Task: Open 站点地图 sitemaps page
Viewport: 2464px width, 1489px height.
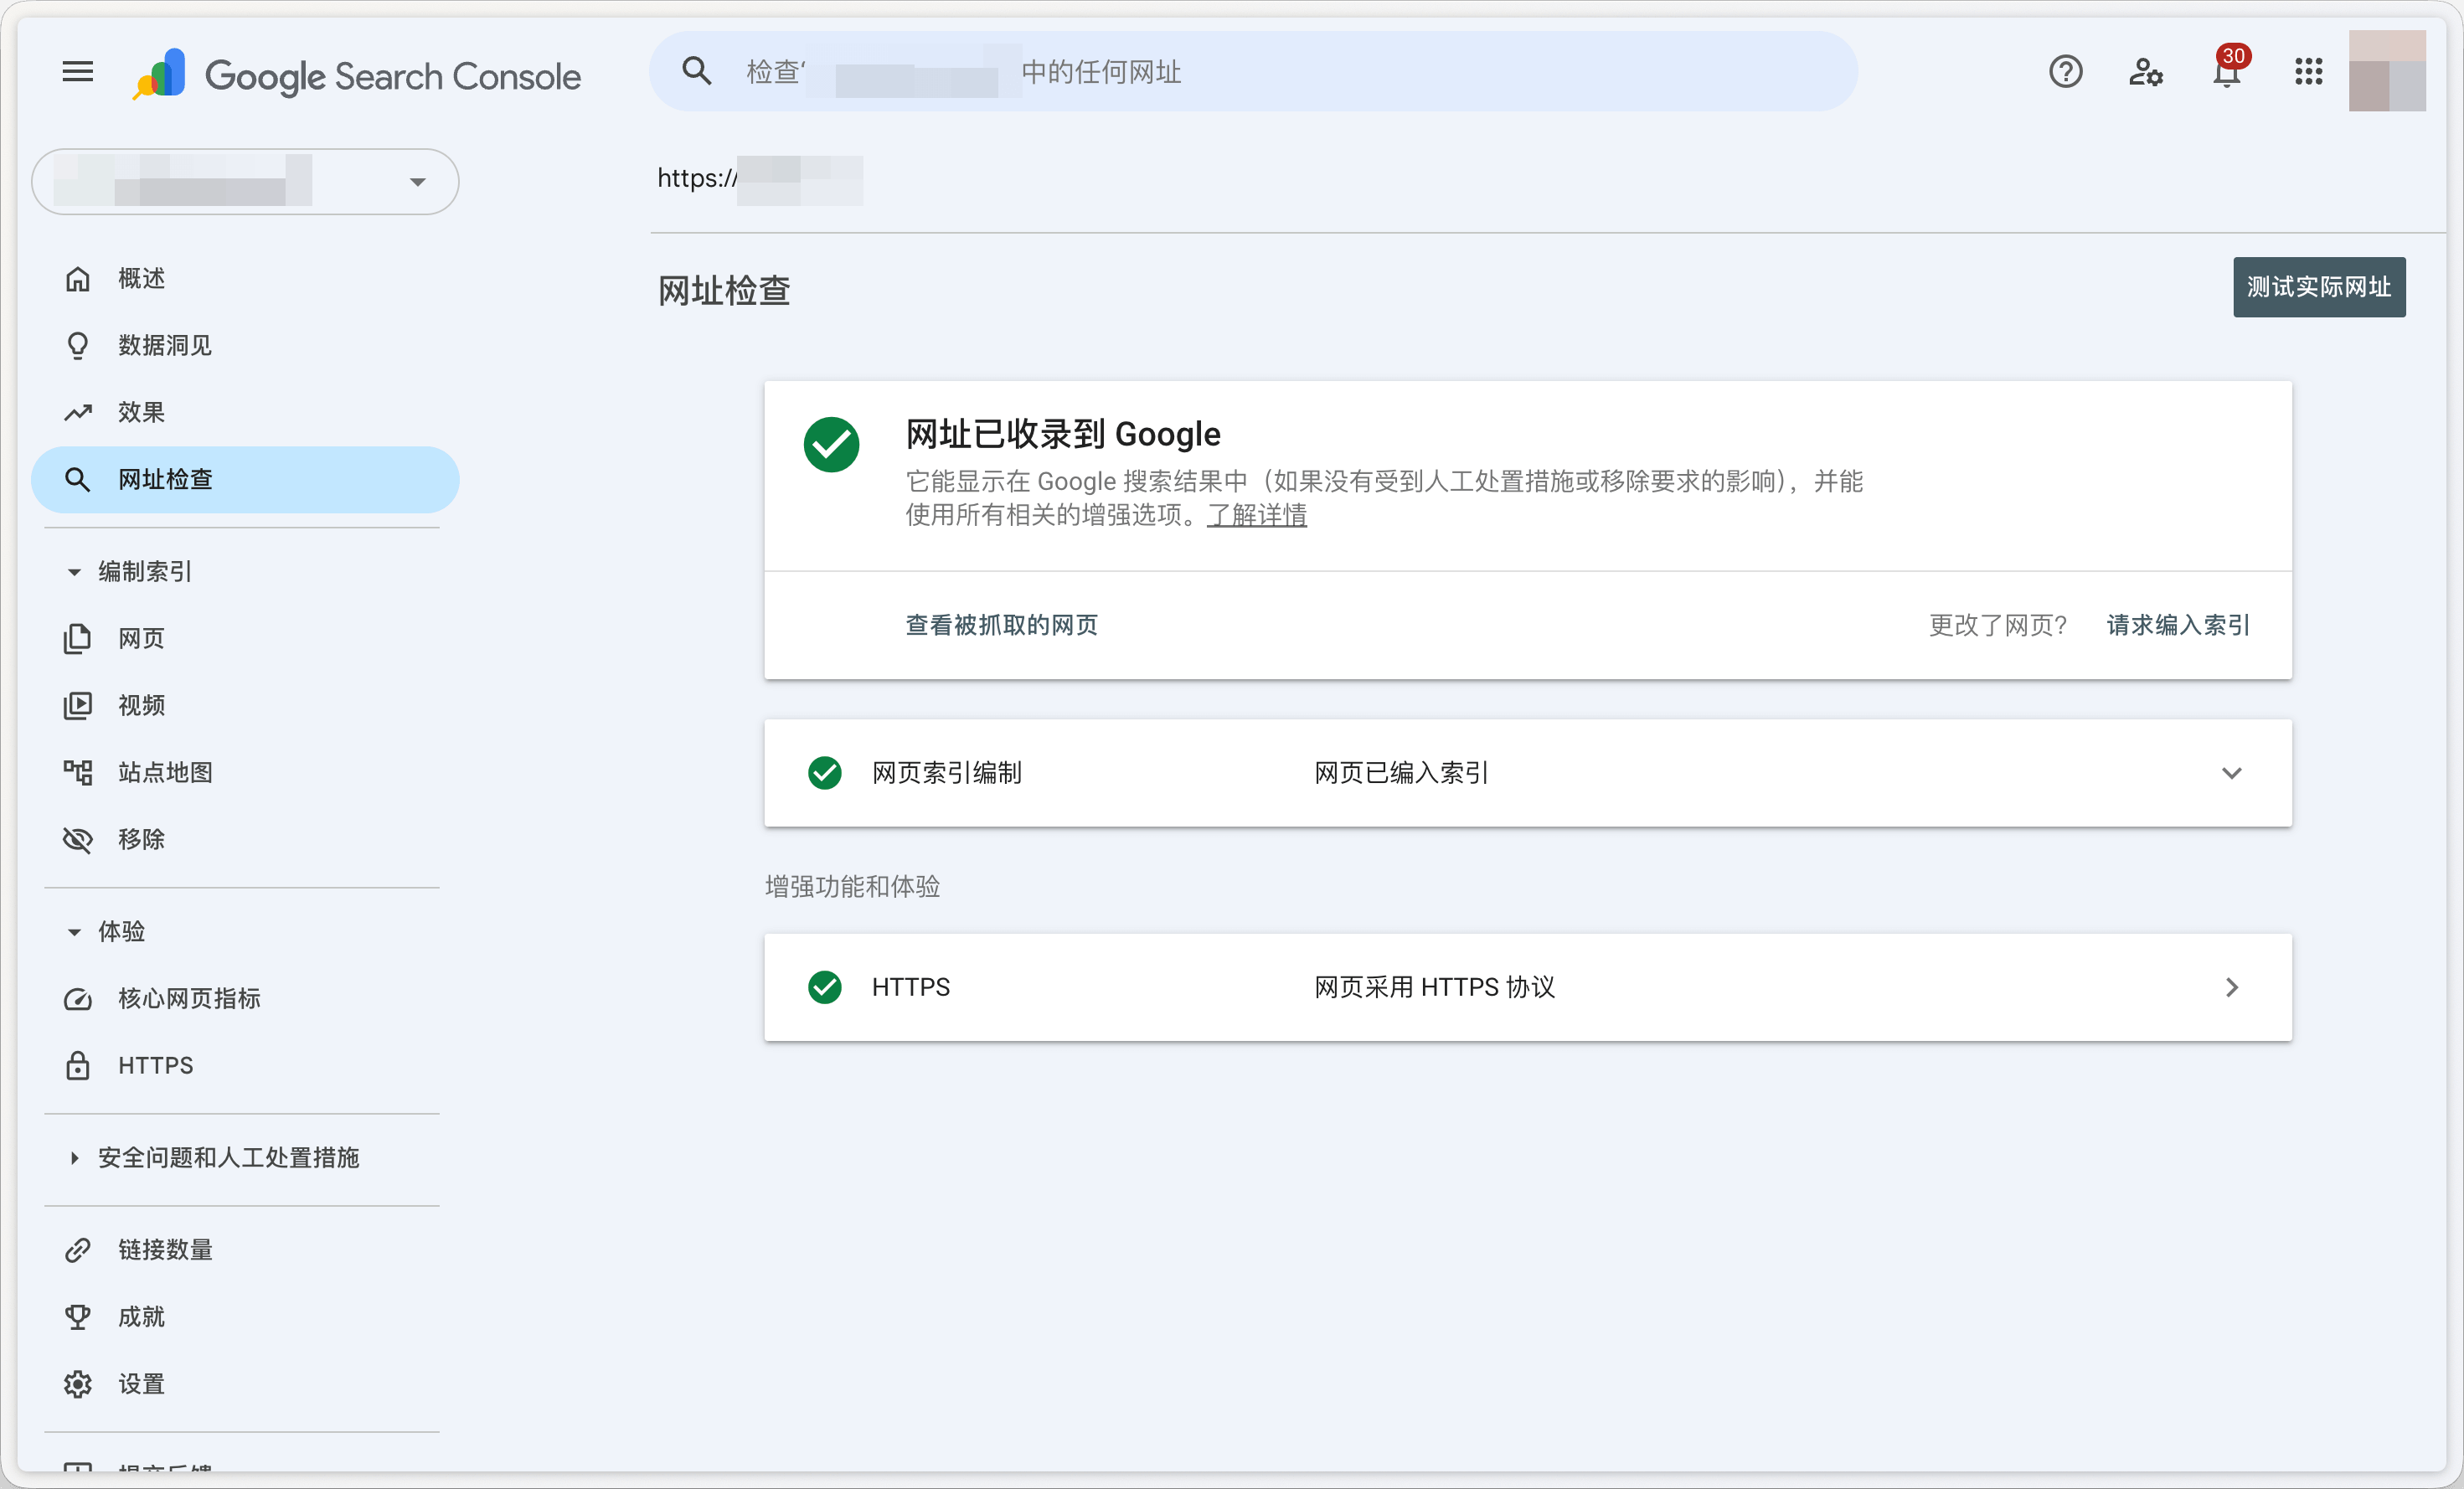Action: [x=245, y=772]
